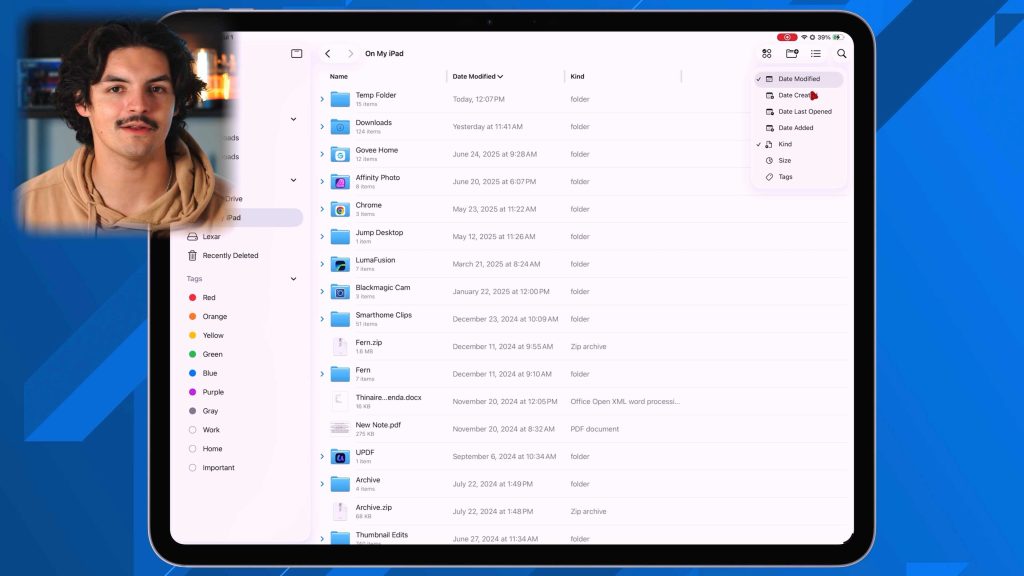Image resolution: width=1024 pixels, height=576 pixels.
Task: Create a new folder with the folder-plus icon
Action: [x=791, y=53]
